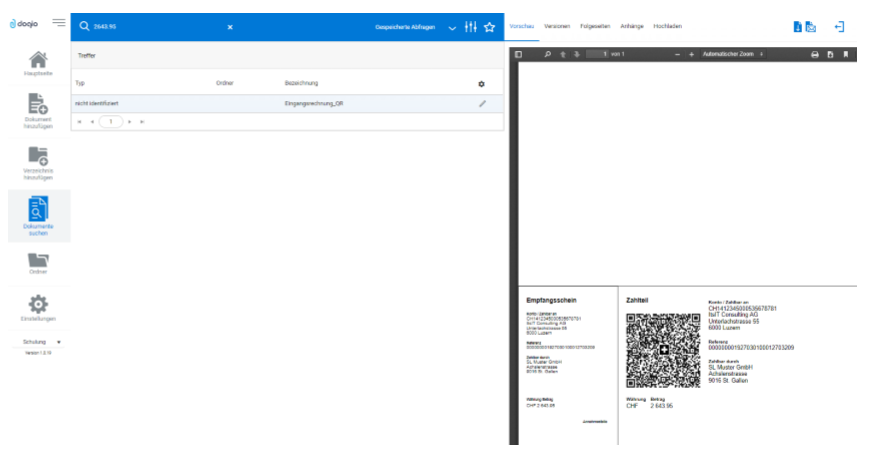Clear the search with the X button
The width and height of the screenshot is (872, 464).
pos(230,27)
